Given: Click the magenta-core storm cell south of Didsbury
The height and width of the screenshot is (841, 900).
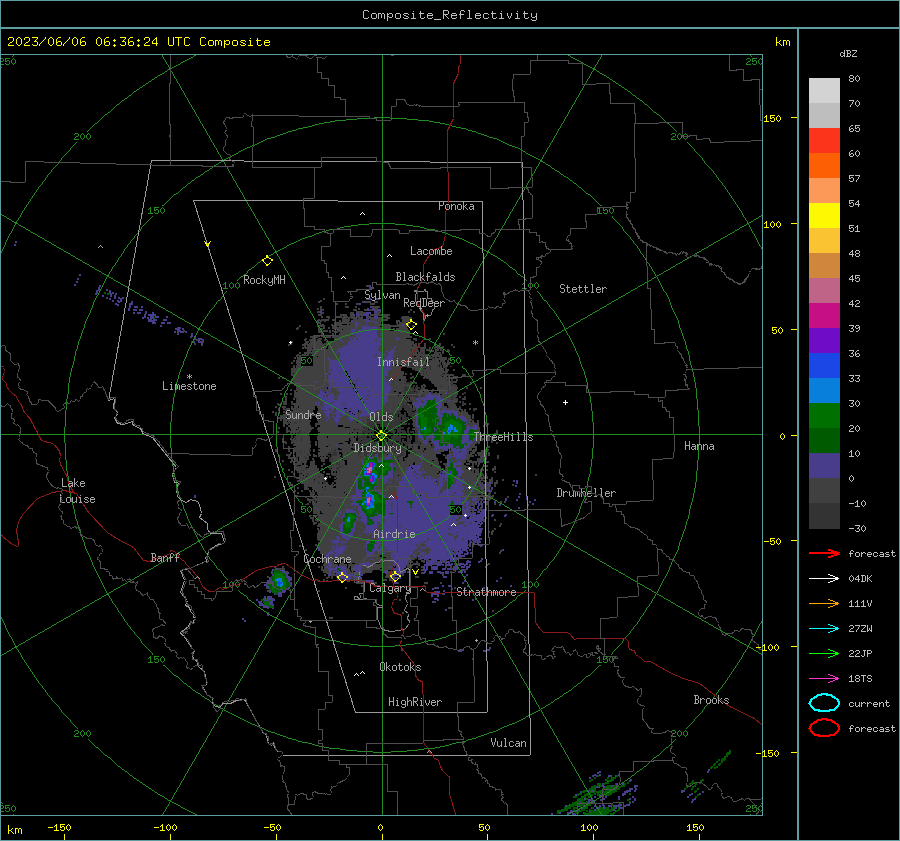Looking at the screenshot, I should [x=370, y=472].
